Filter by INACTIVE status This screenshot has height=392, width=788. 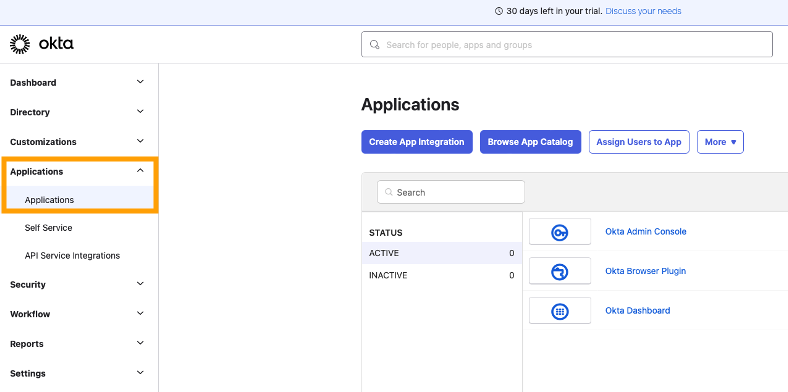point(442,275)
